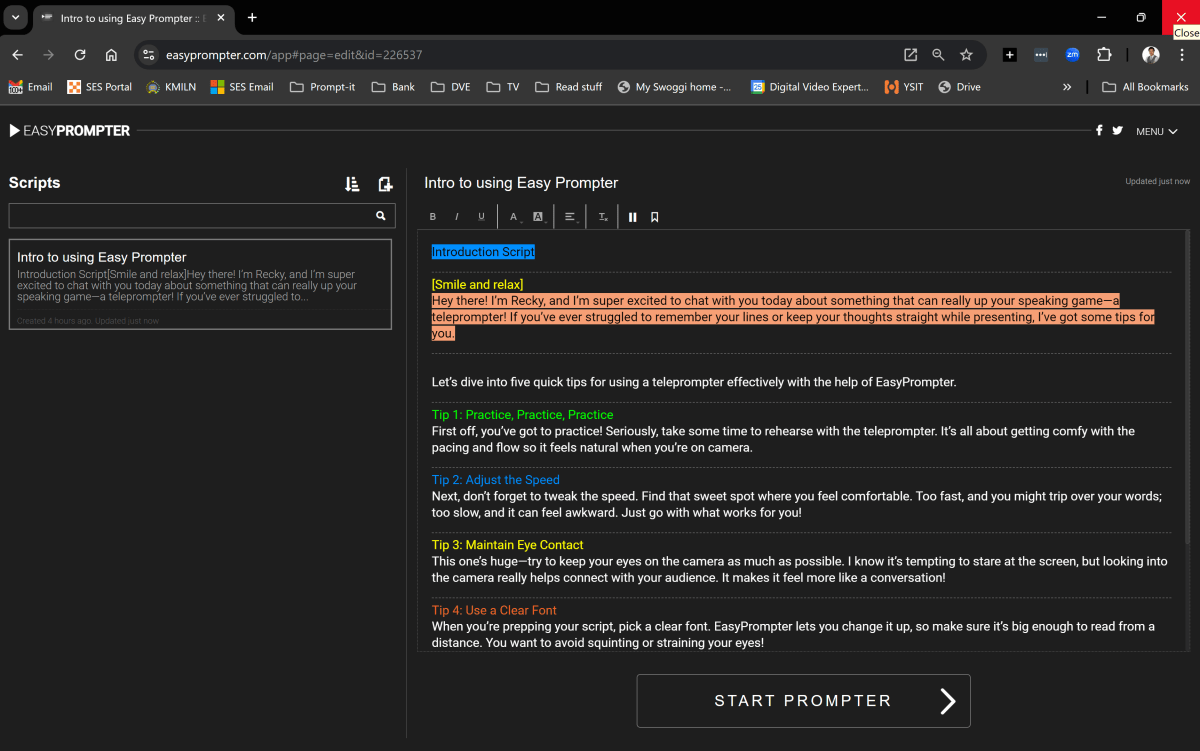Toggle italic formatting in editor toolbar
This screenshot has height=751, width=1200.
coord(457,217)
